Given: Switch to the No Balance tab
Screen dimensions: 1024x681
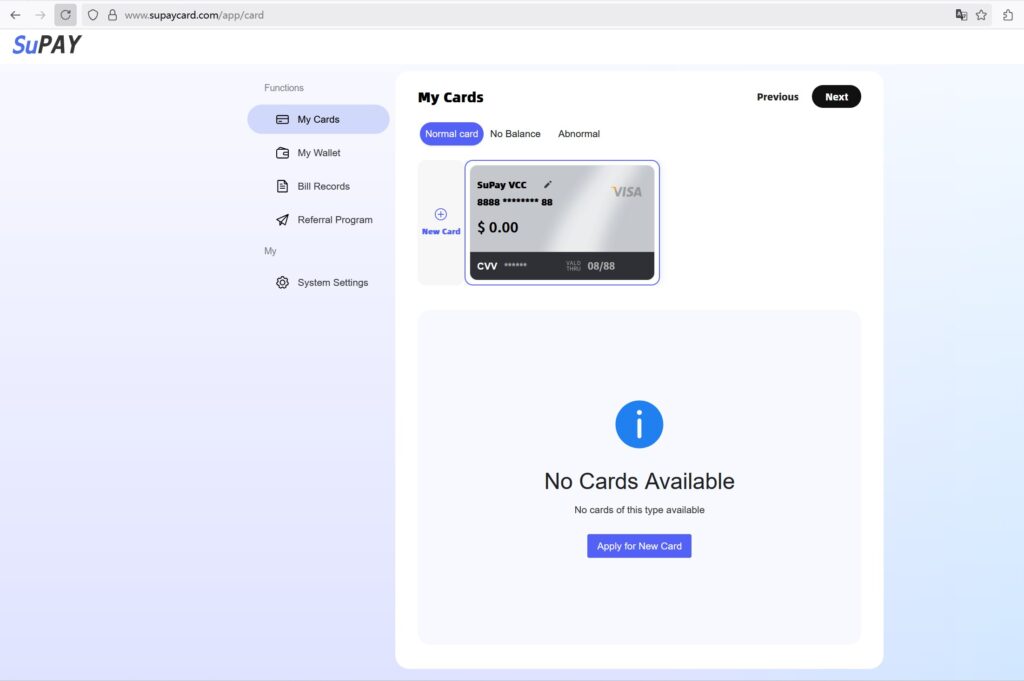Looking at the screenshot, I should 515,133.
